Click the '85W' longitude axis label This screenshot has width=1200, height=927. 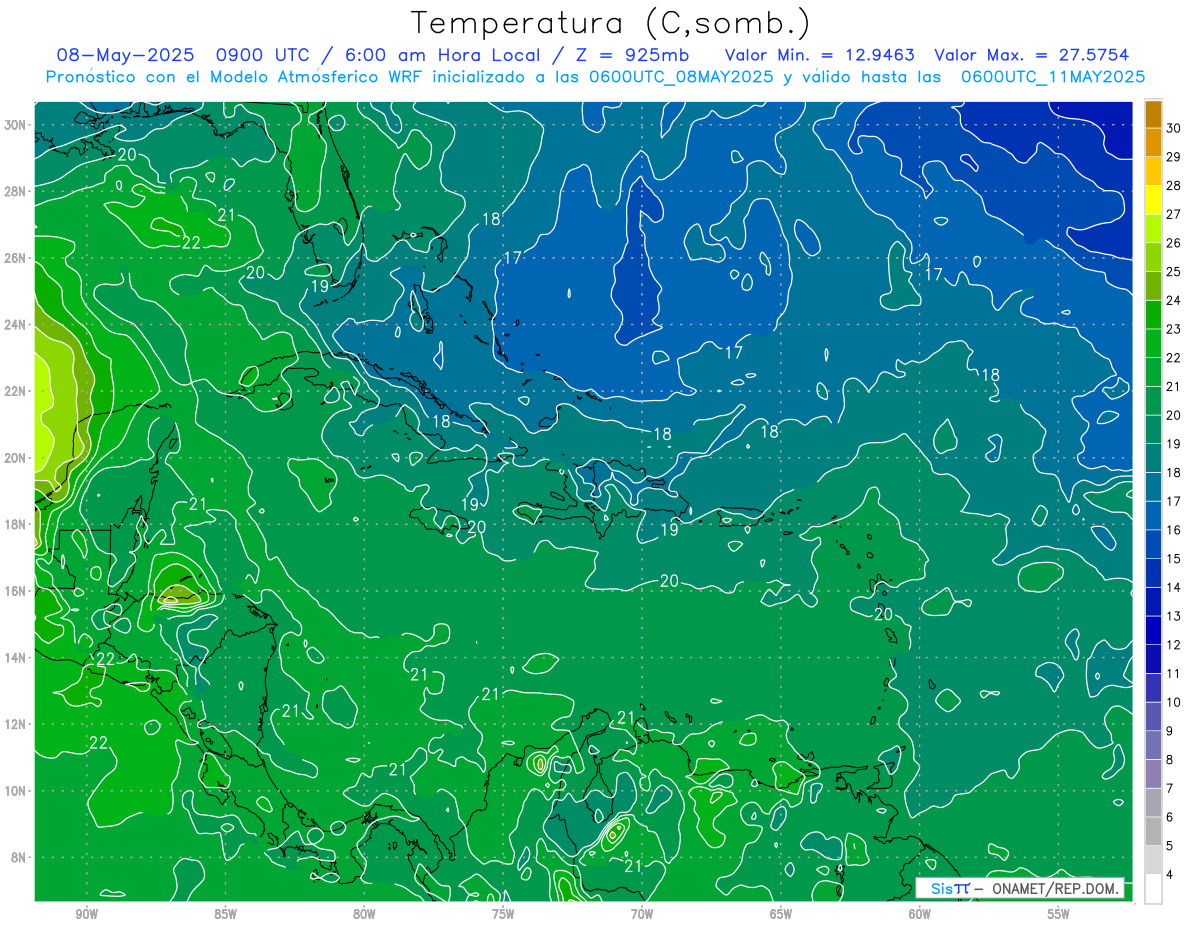point(225,913)
